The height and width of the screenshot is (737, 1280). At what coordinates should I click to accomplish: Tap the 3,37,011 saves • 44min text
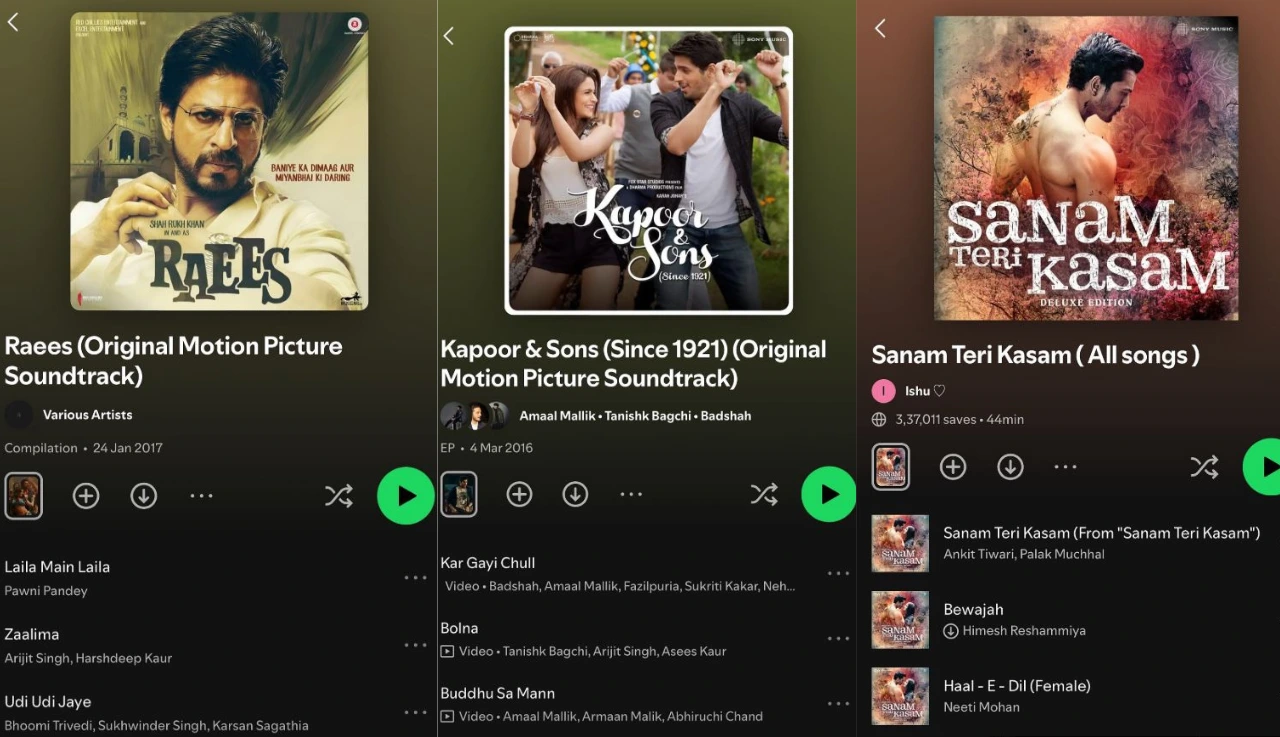[960, 420]
